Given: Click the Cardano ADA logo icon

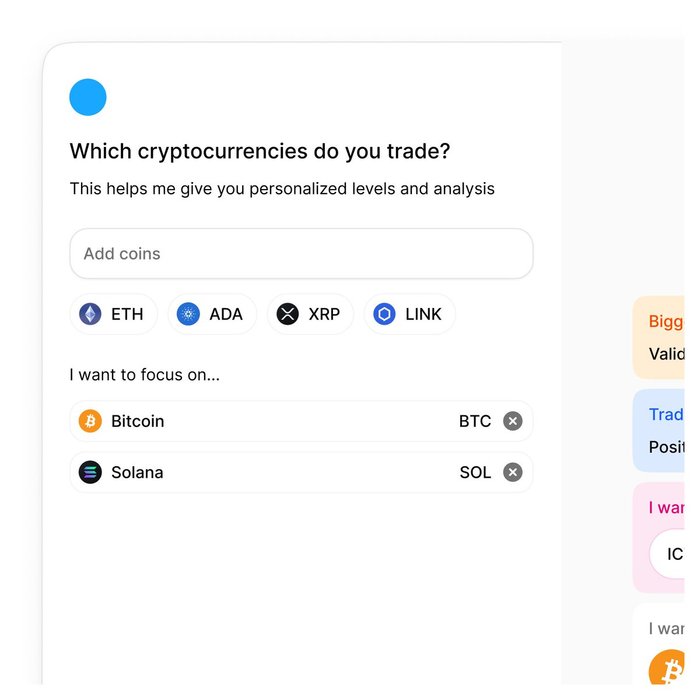Looking at the screenshot, I should coord(188,314).
